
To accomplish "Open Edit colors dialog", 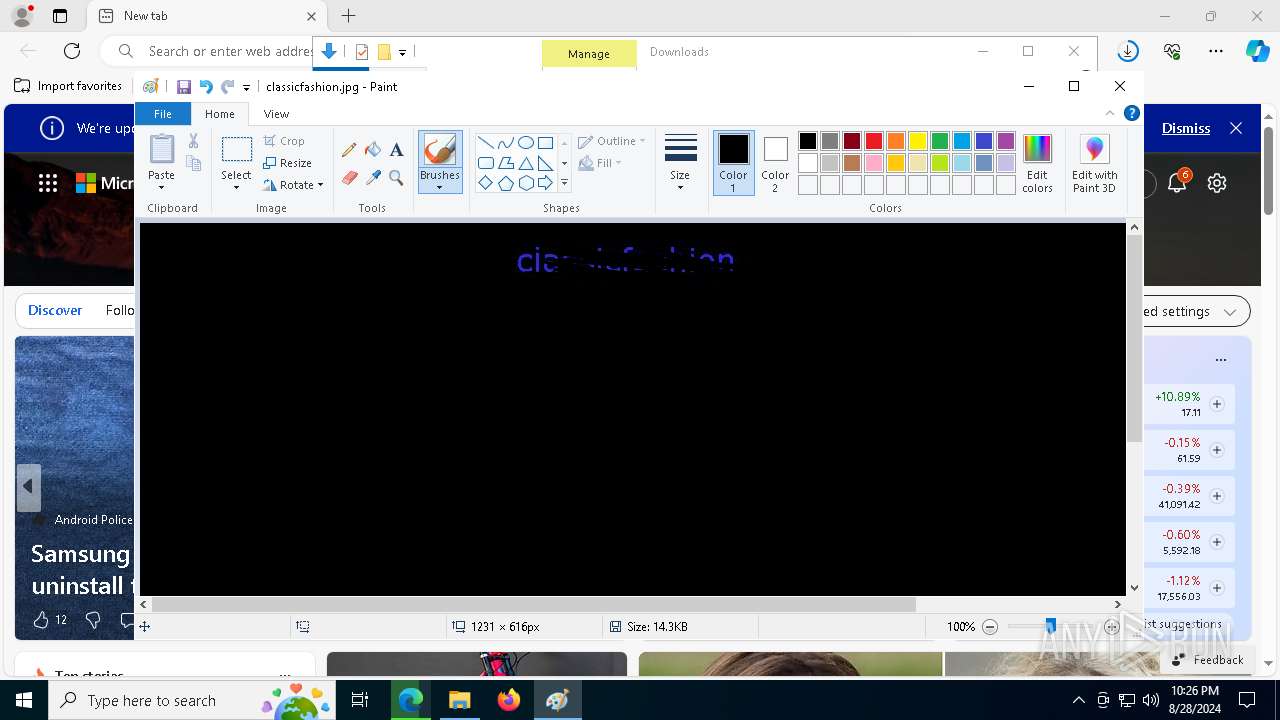I will (x=1037, y=163).
